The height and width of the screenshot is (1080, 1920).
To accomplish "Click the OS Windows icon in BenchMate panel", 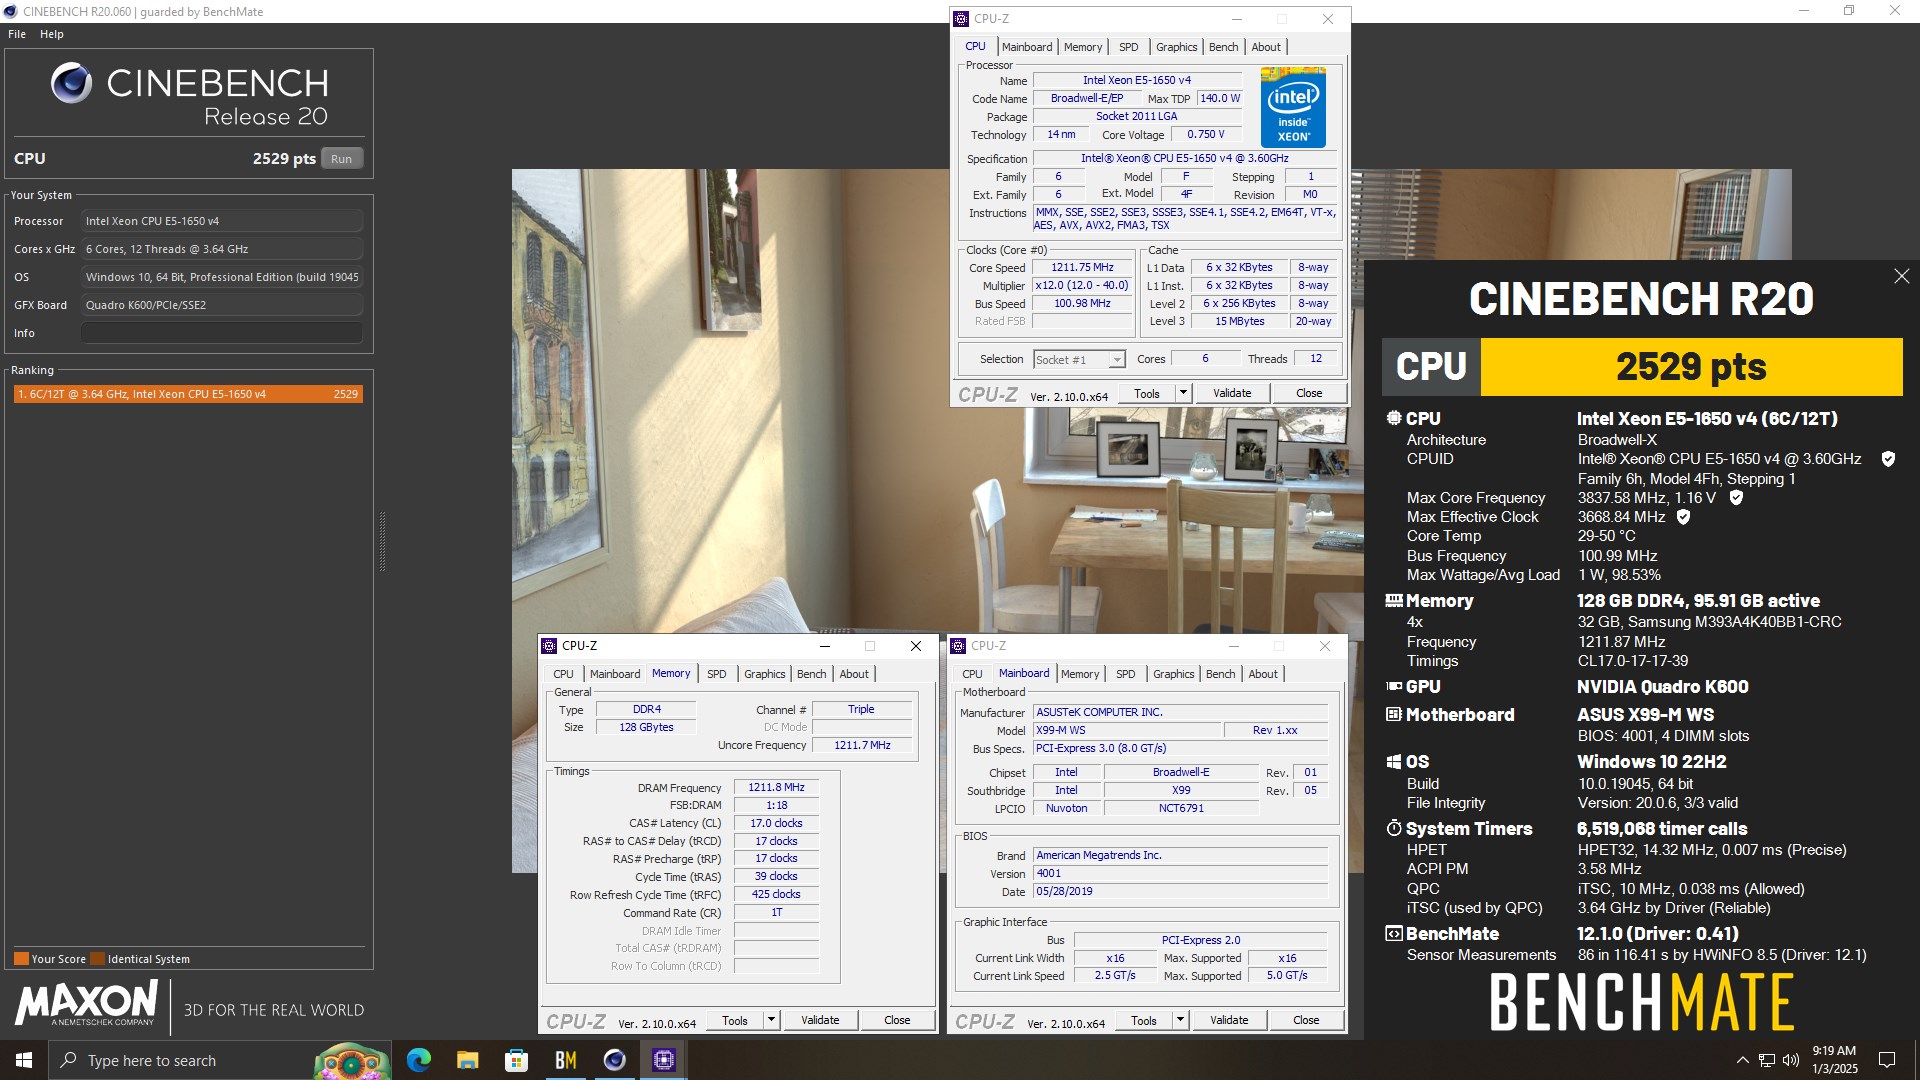I will tap(1394, 762).
